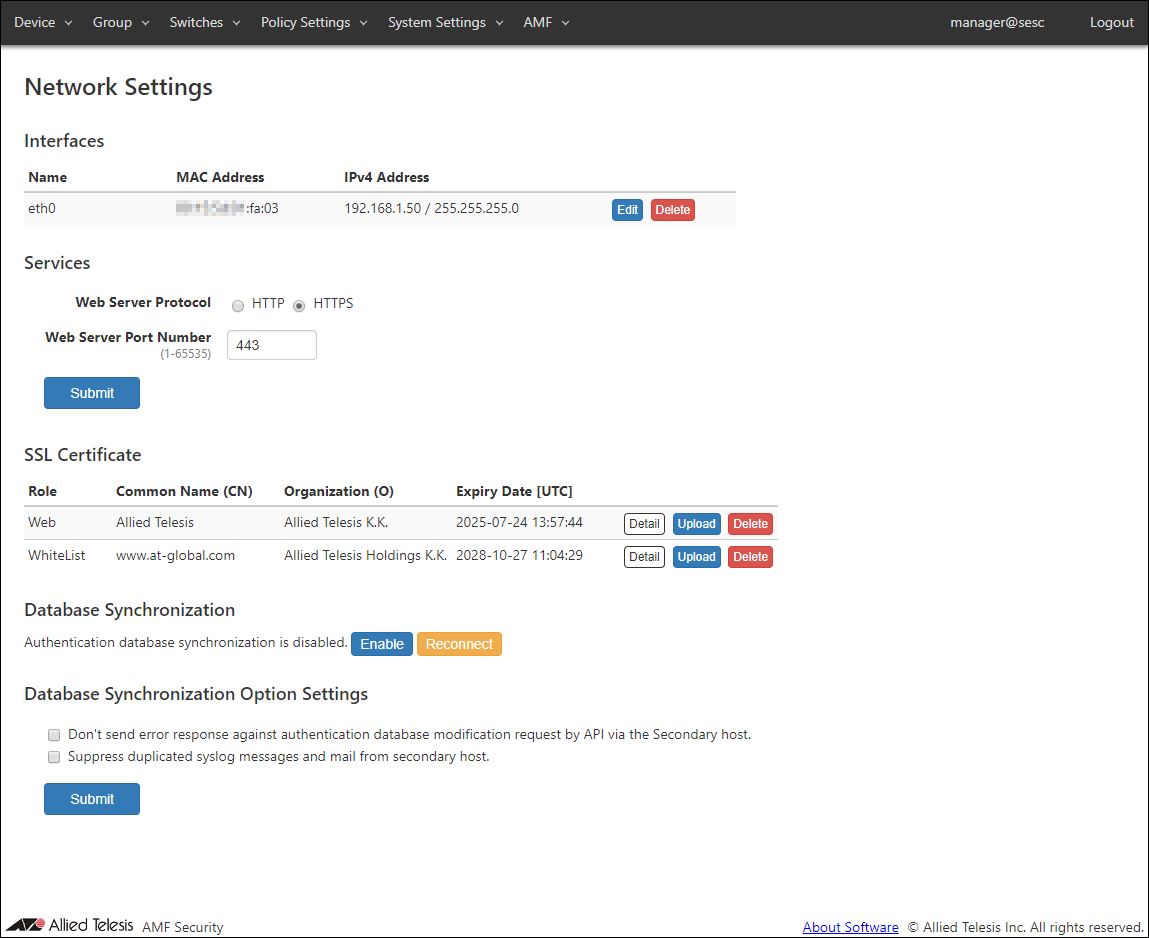Expand the AMF menu
This screenshot has width=1149, height=938.
pyautogui.click(x=546, y=22)
